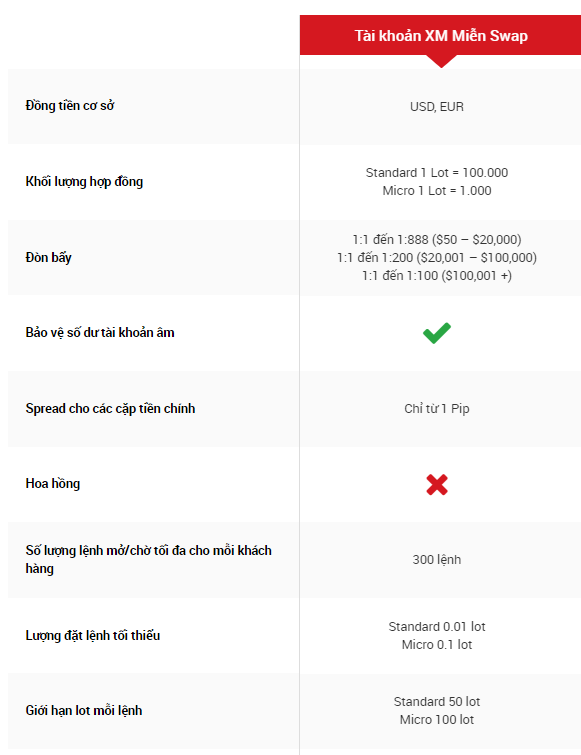Select the Standard 0.01 lot text
The height and width of the screenshot is (755, 581).
(437, 626)
